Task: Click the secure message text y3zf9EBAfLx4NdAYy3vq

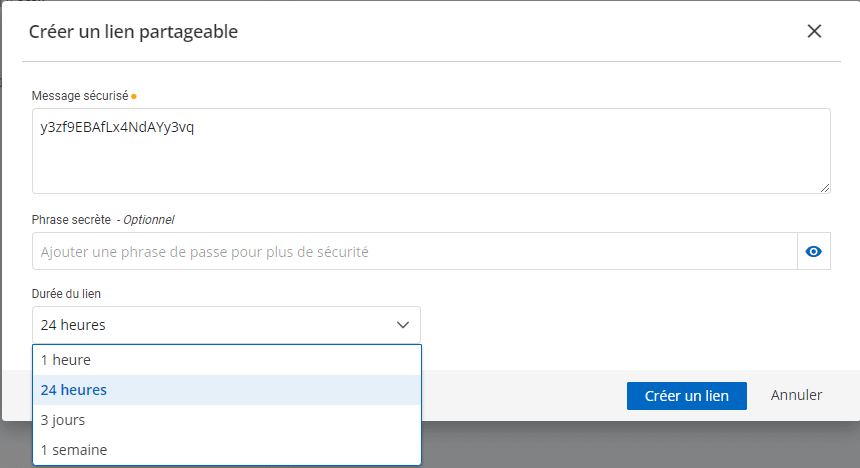Action: (x=116, y=128)
